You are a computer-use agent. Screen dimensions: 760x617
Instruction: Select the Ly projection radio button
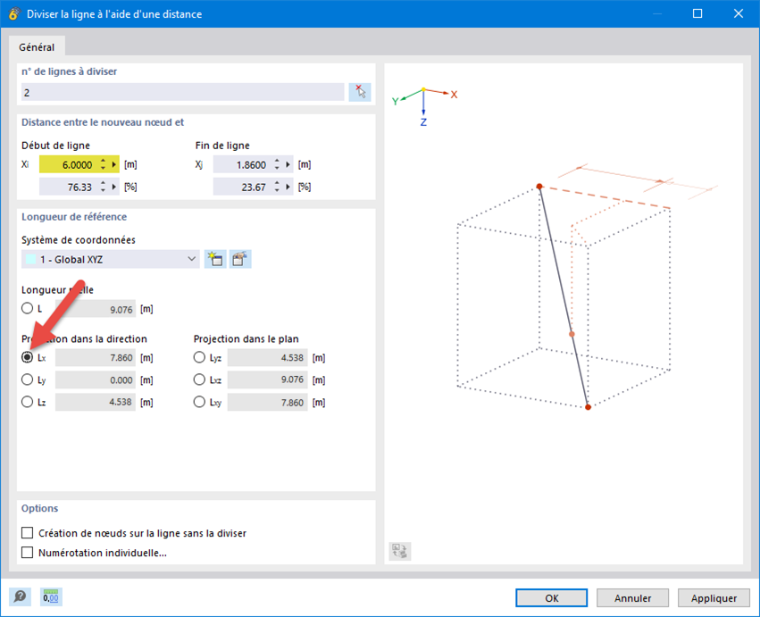click(27, 380)
